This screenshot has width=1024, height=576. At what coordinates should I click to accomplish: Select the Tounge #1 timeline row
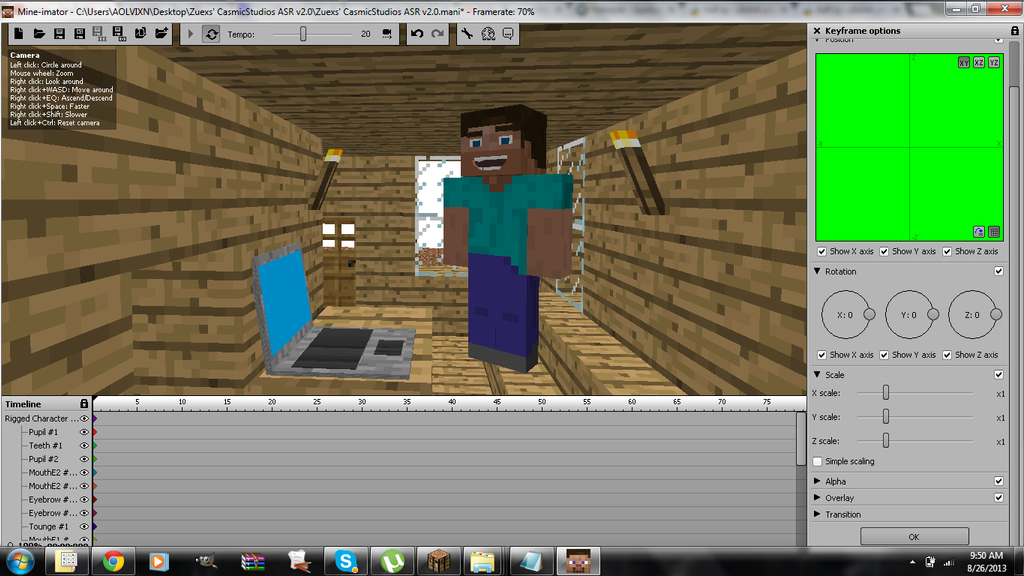pos(444,526)
